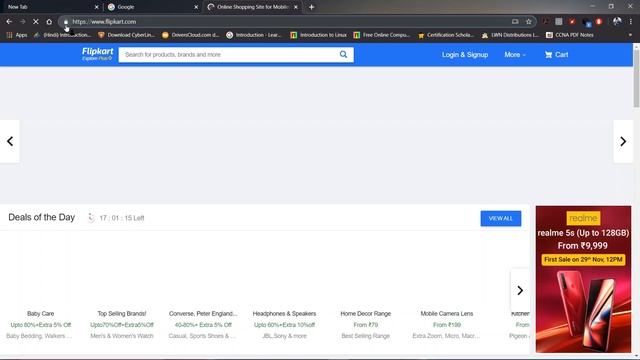Viewport: 640px width, 360px height.
Task: Click the search magnifier icon
Action: tap(343, 54)
